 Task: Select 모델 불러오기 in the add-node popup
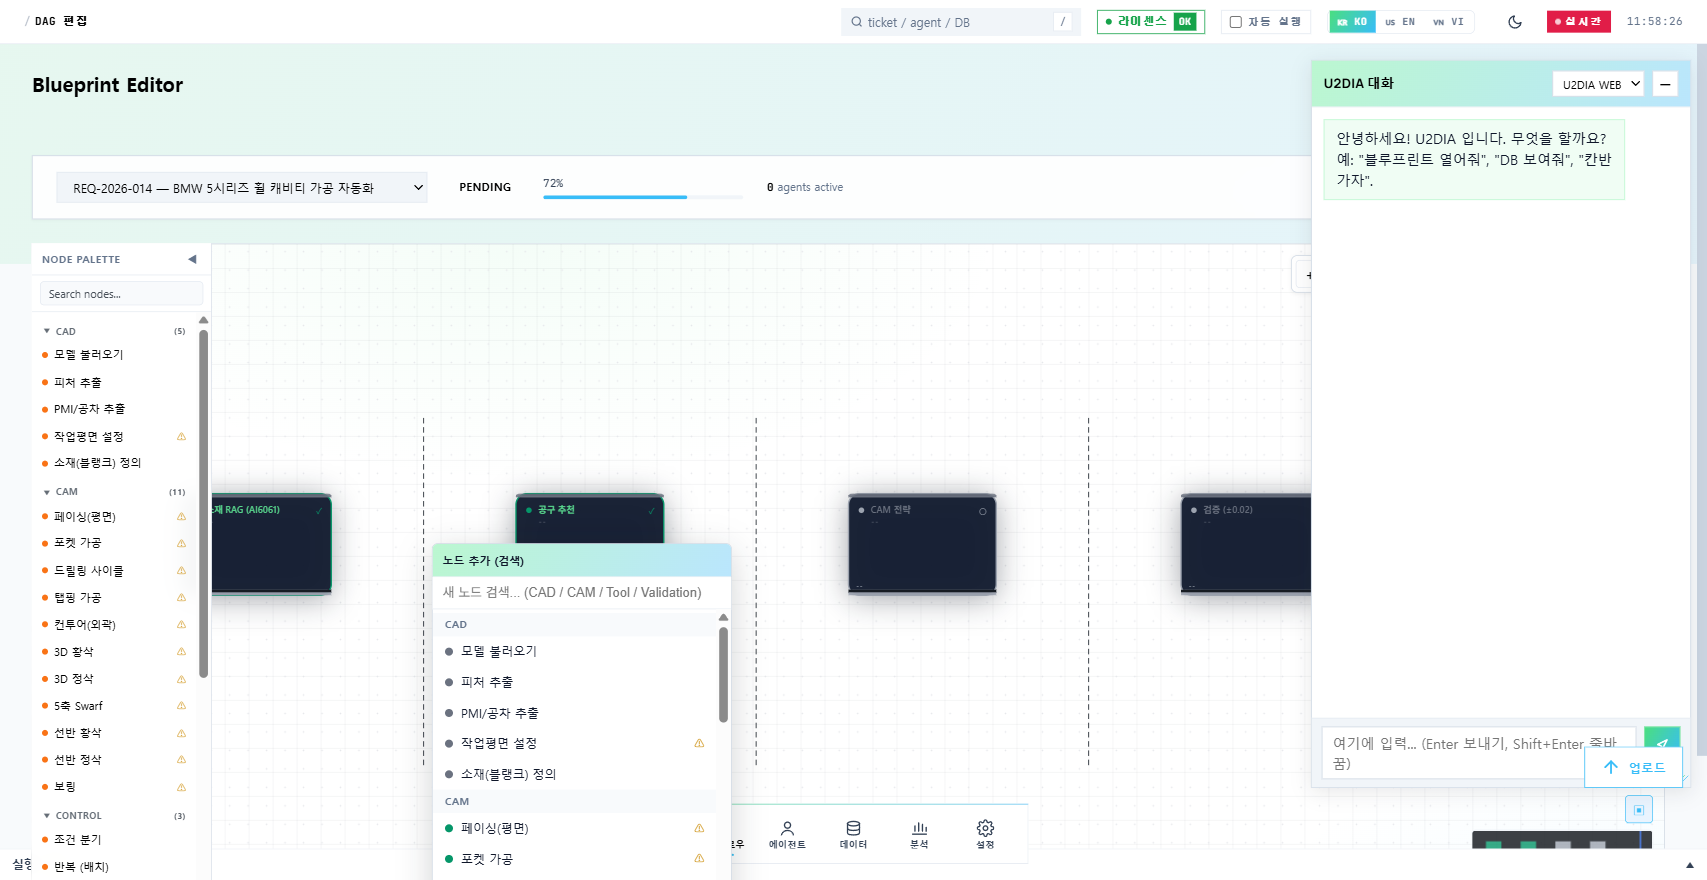coord(575,652)
